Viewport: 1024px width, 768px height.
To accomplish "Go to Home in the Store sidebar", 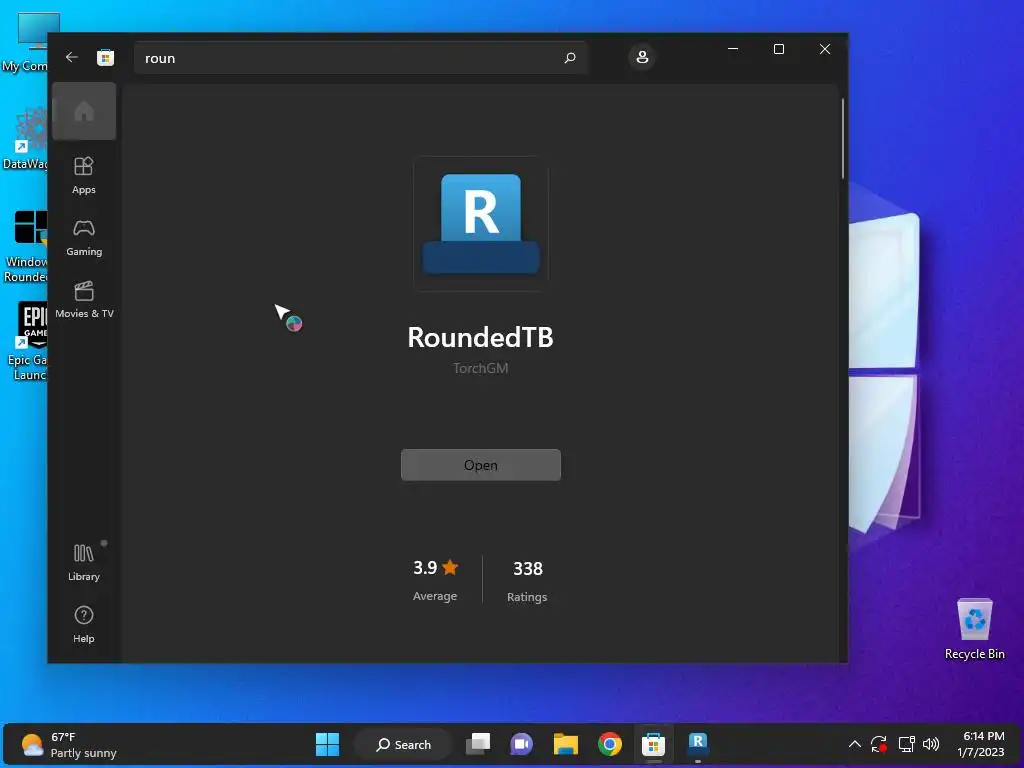I will (x=84, y=111).
